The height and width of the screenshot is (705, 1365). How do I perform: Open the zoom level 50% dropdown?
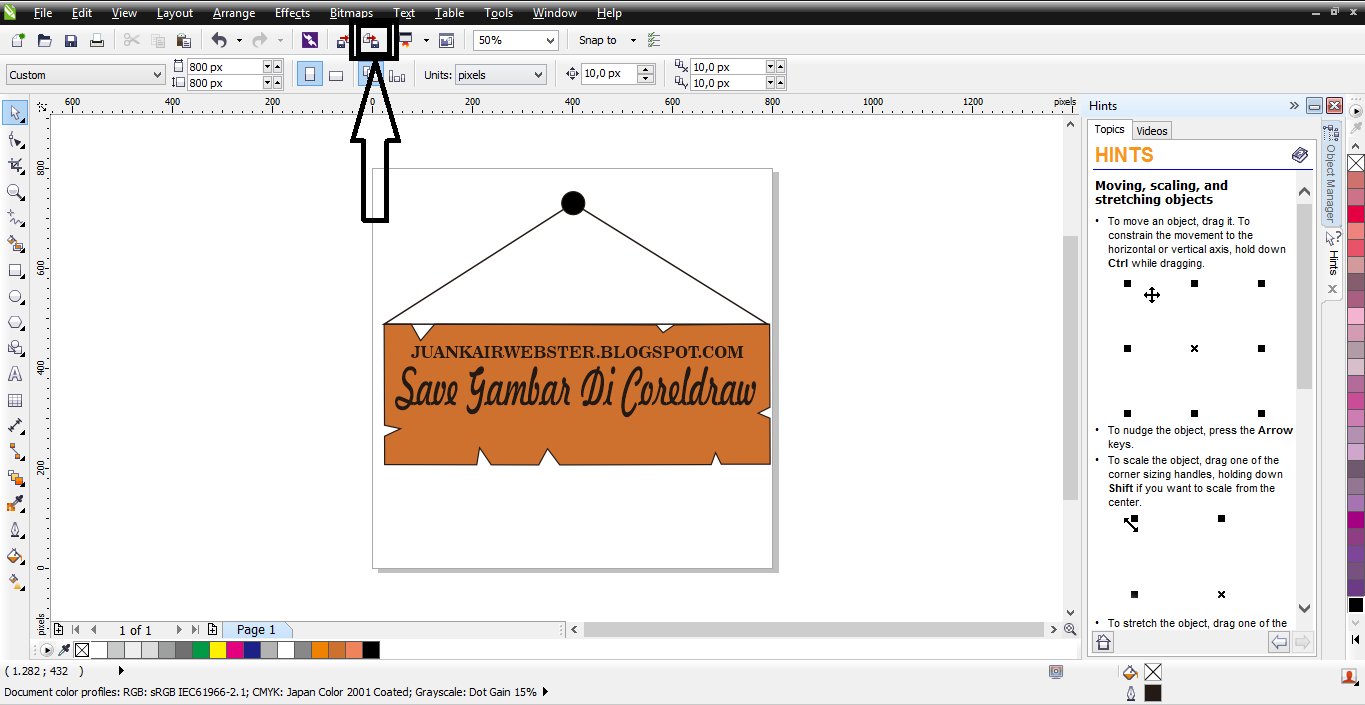[550, 41]
